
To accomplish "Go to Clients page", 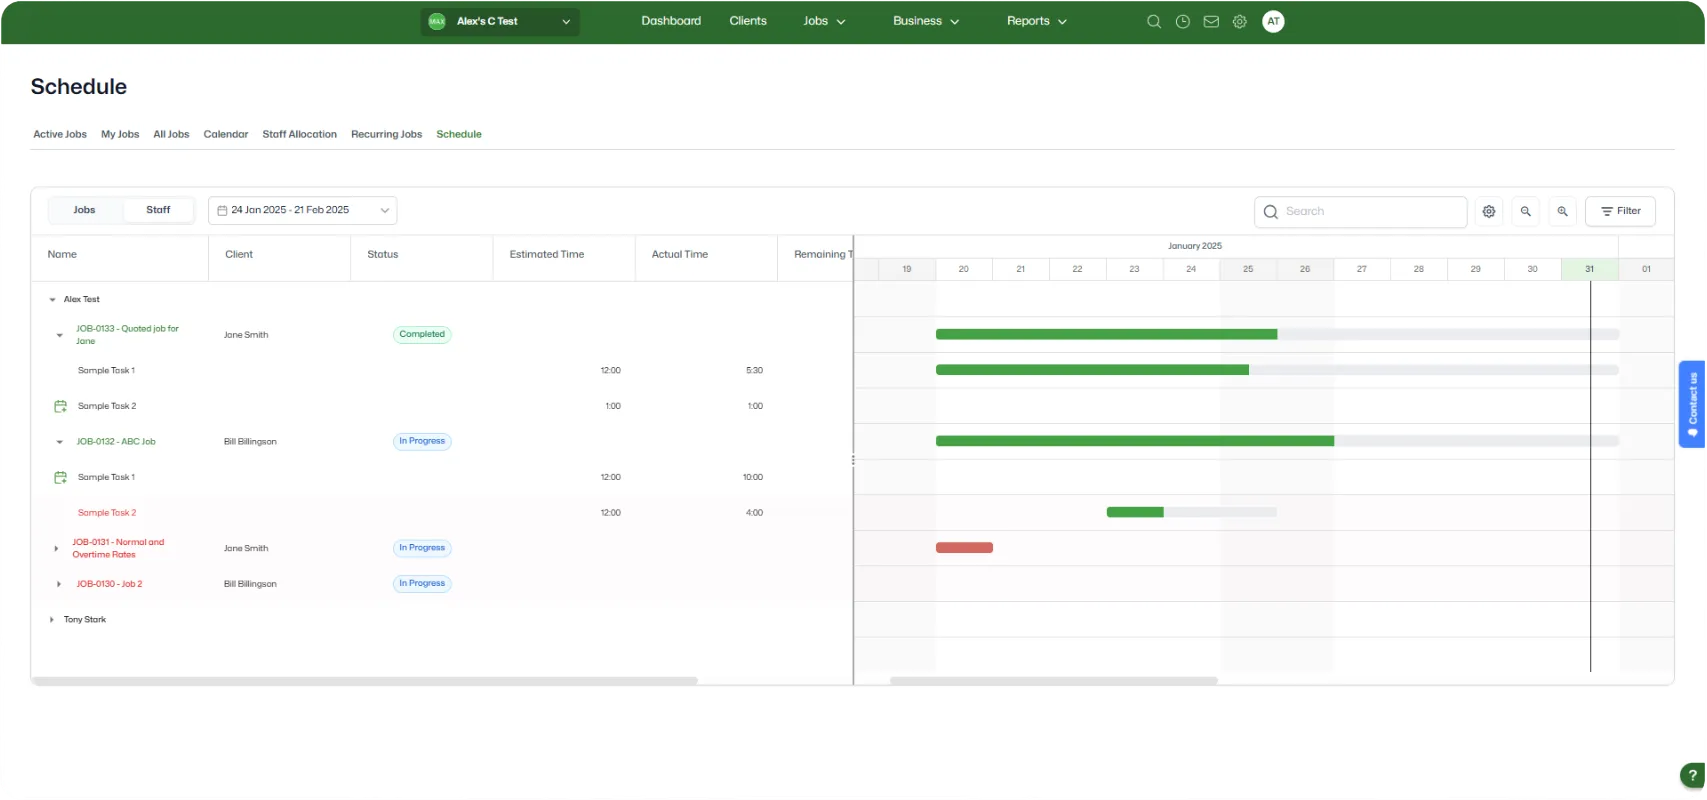I will tap(748, 21).
